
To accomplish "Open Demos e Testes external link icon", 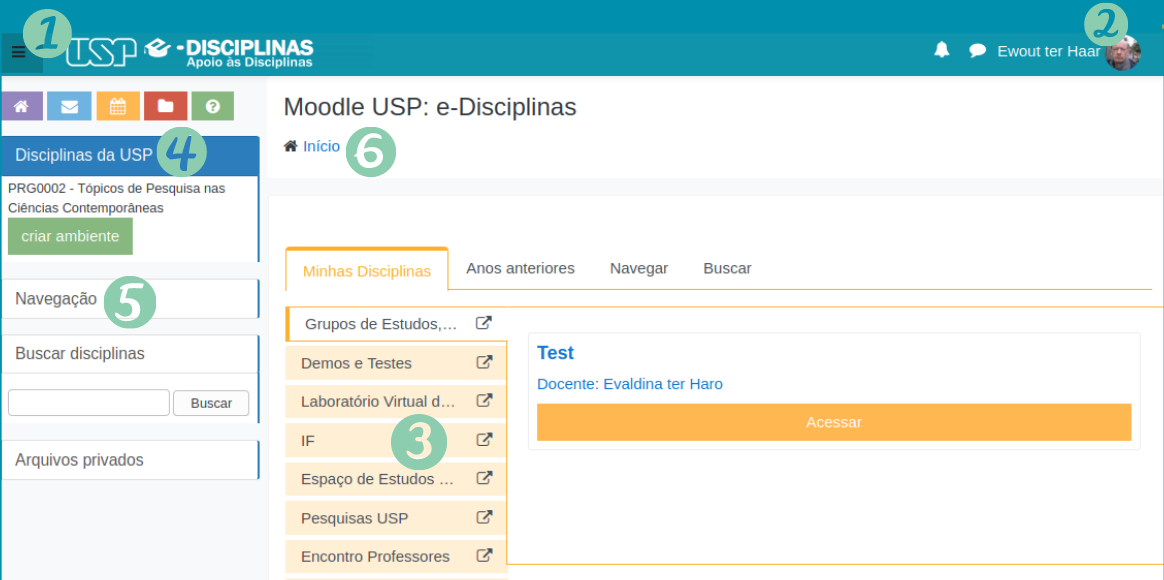I will pyautogui.click(x=484, y=362).
